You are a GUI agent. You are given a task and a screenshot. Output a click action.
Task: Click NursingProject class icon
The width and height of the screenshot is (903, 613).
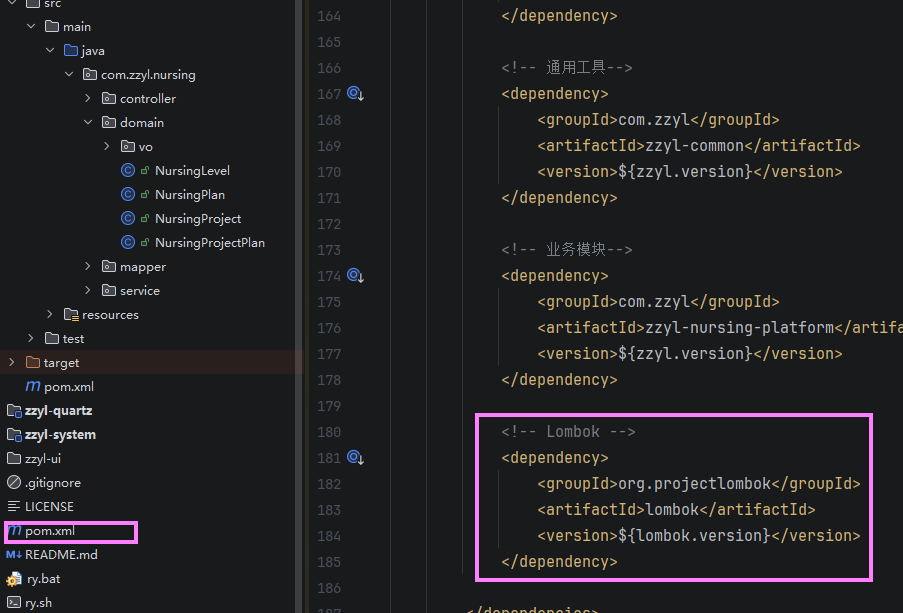[x=128, y=218]
